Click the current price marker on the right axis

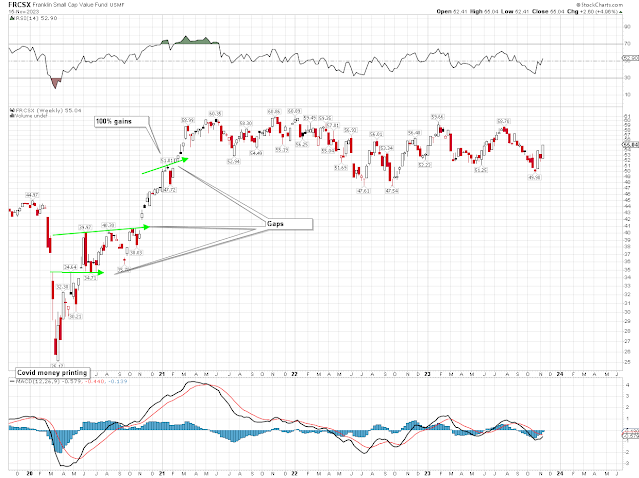pyautogui.click(x=631, y=145)
